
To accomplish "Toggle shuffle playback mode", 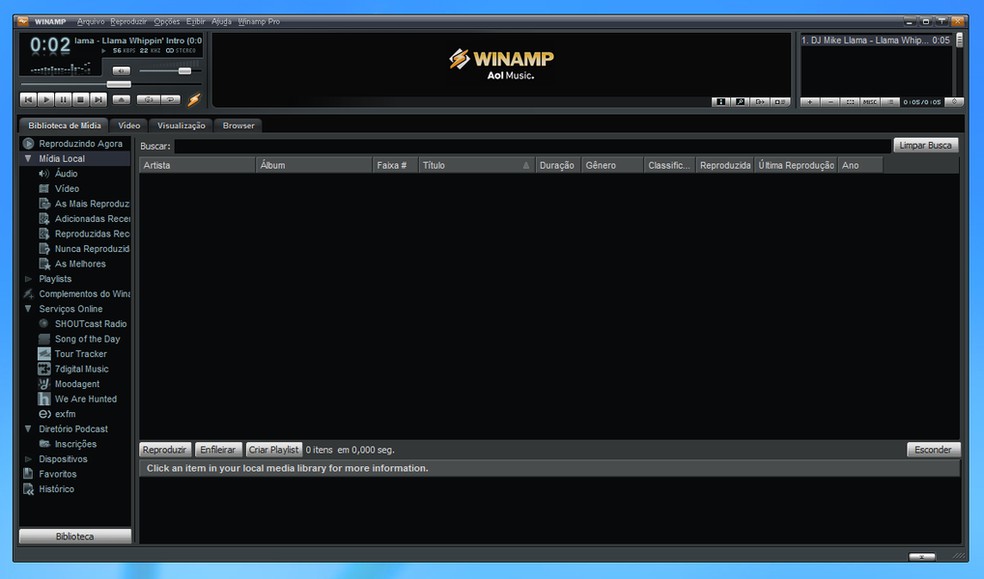I will (x=148, y=99).
